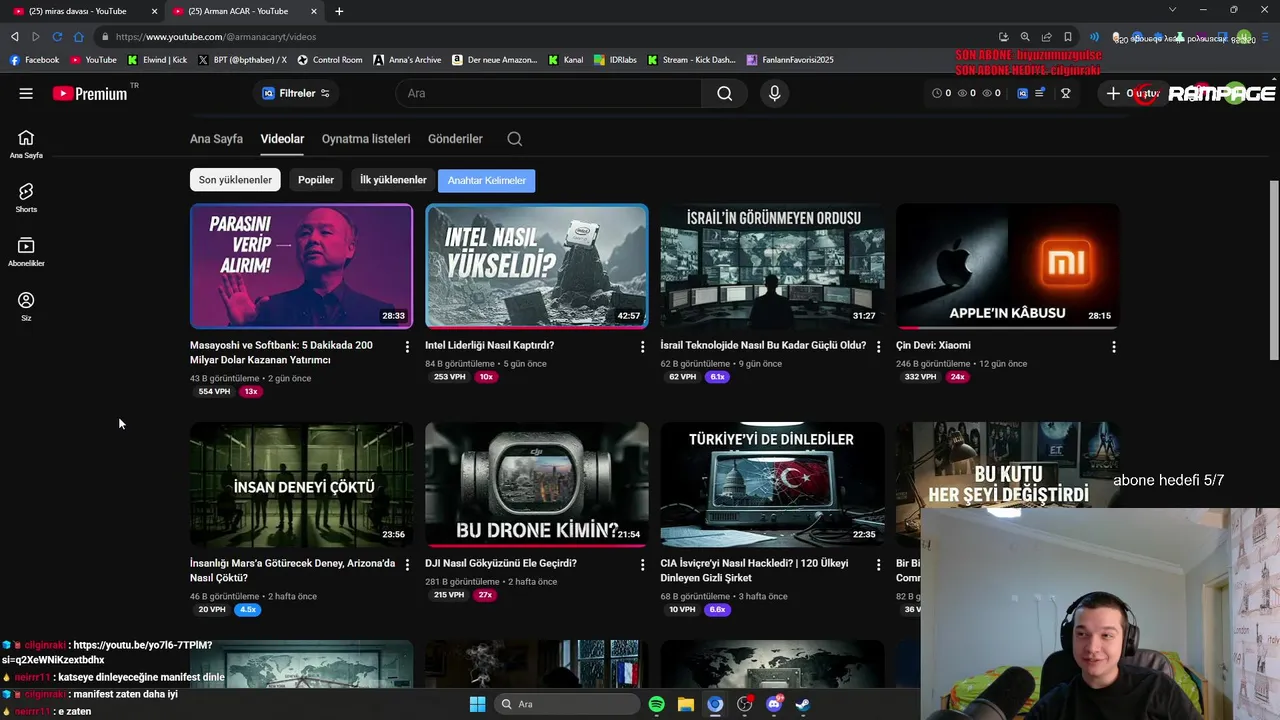Open Steam from the taskbar
1280x720 pixels.
pos(802,704)
